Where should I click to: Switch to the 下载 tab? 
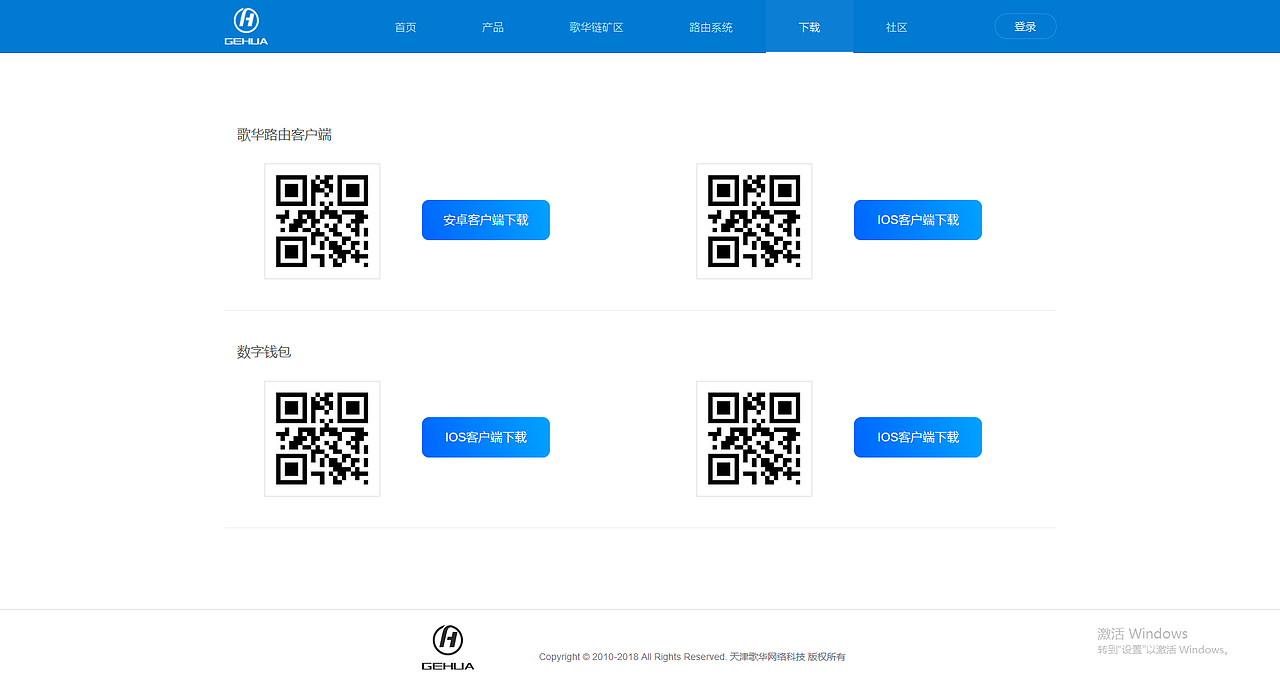809,27
